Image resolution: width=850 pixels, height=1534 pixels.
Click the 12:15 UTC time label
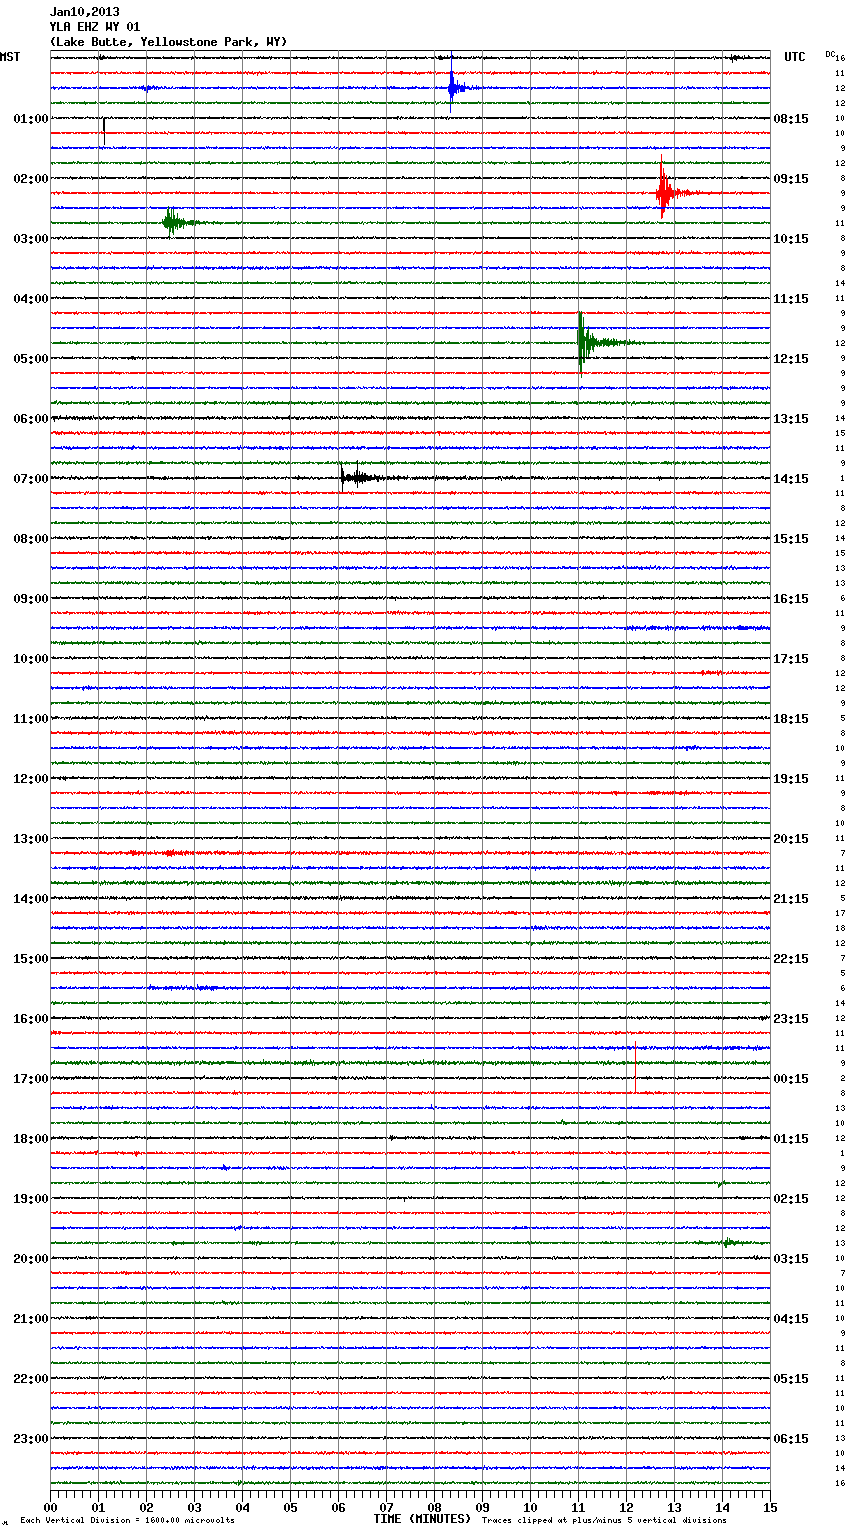(x=791, y=359)
